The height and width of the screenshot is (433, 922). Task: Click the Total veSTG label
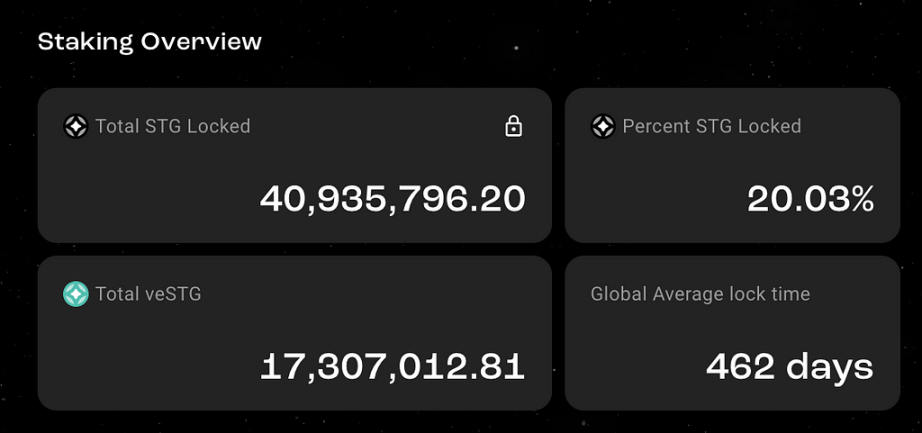click(148, 294)
